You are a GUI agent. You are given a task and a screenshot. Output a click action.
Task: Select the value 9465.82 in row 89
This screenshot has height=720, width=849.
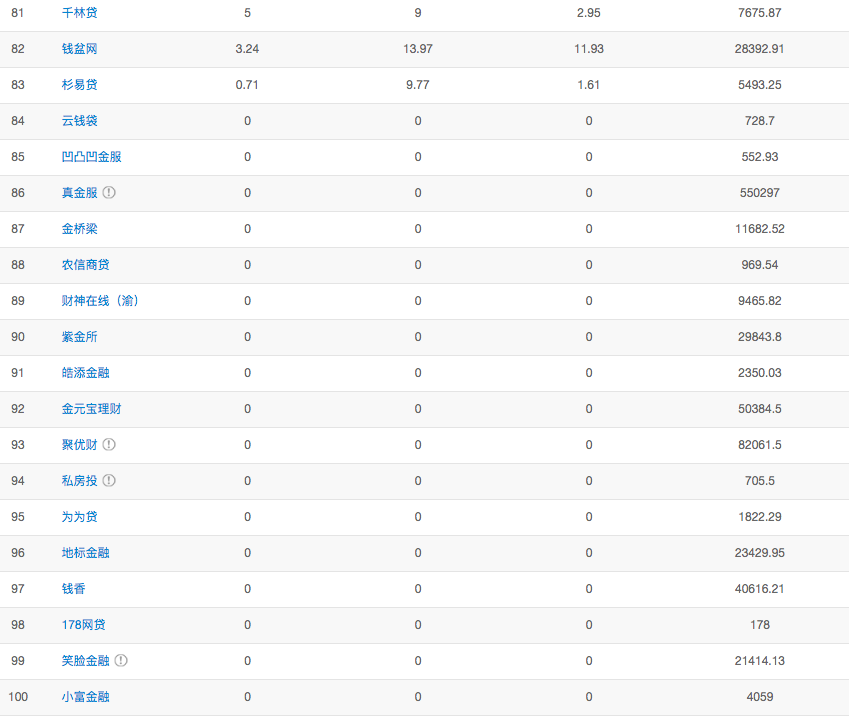point(760,300)
